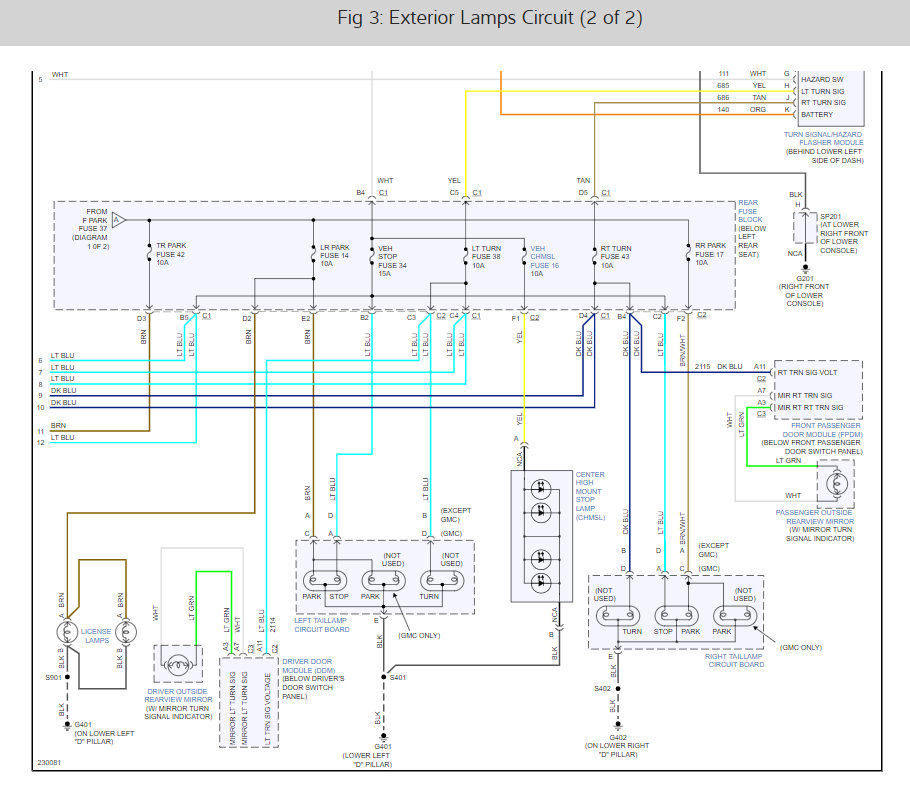Click the '685 YEL' circuit label
Viewport: 910px width, 786px height.
coord(742,86)
